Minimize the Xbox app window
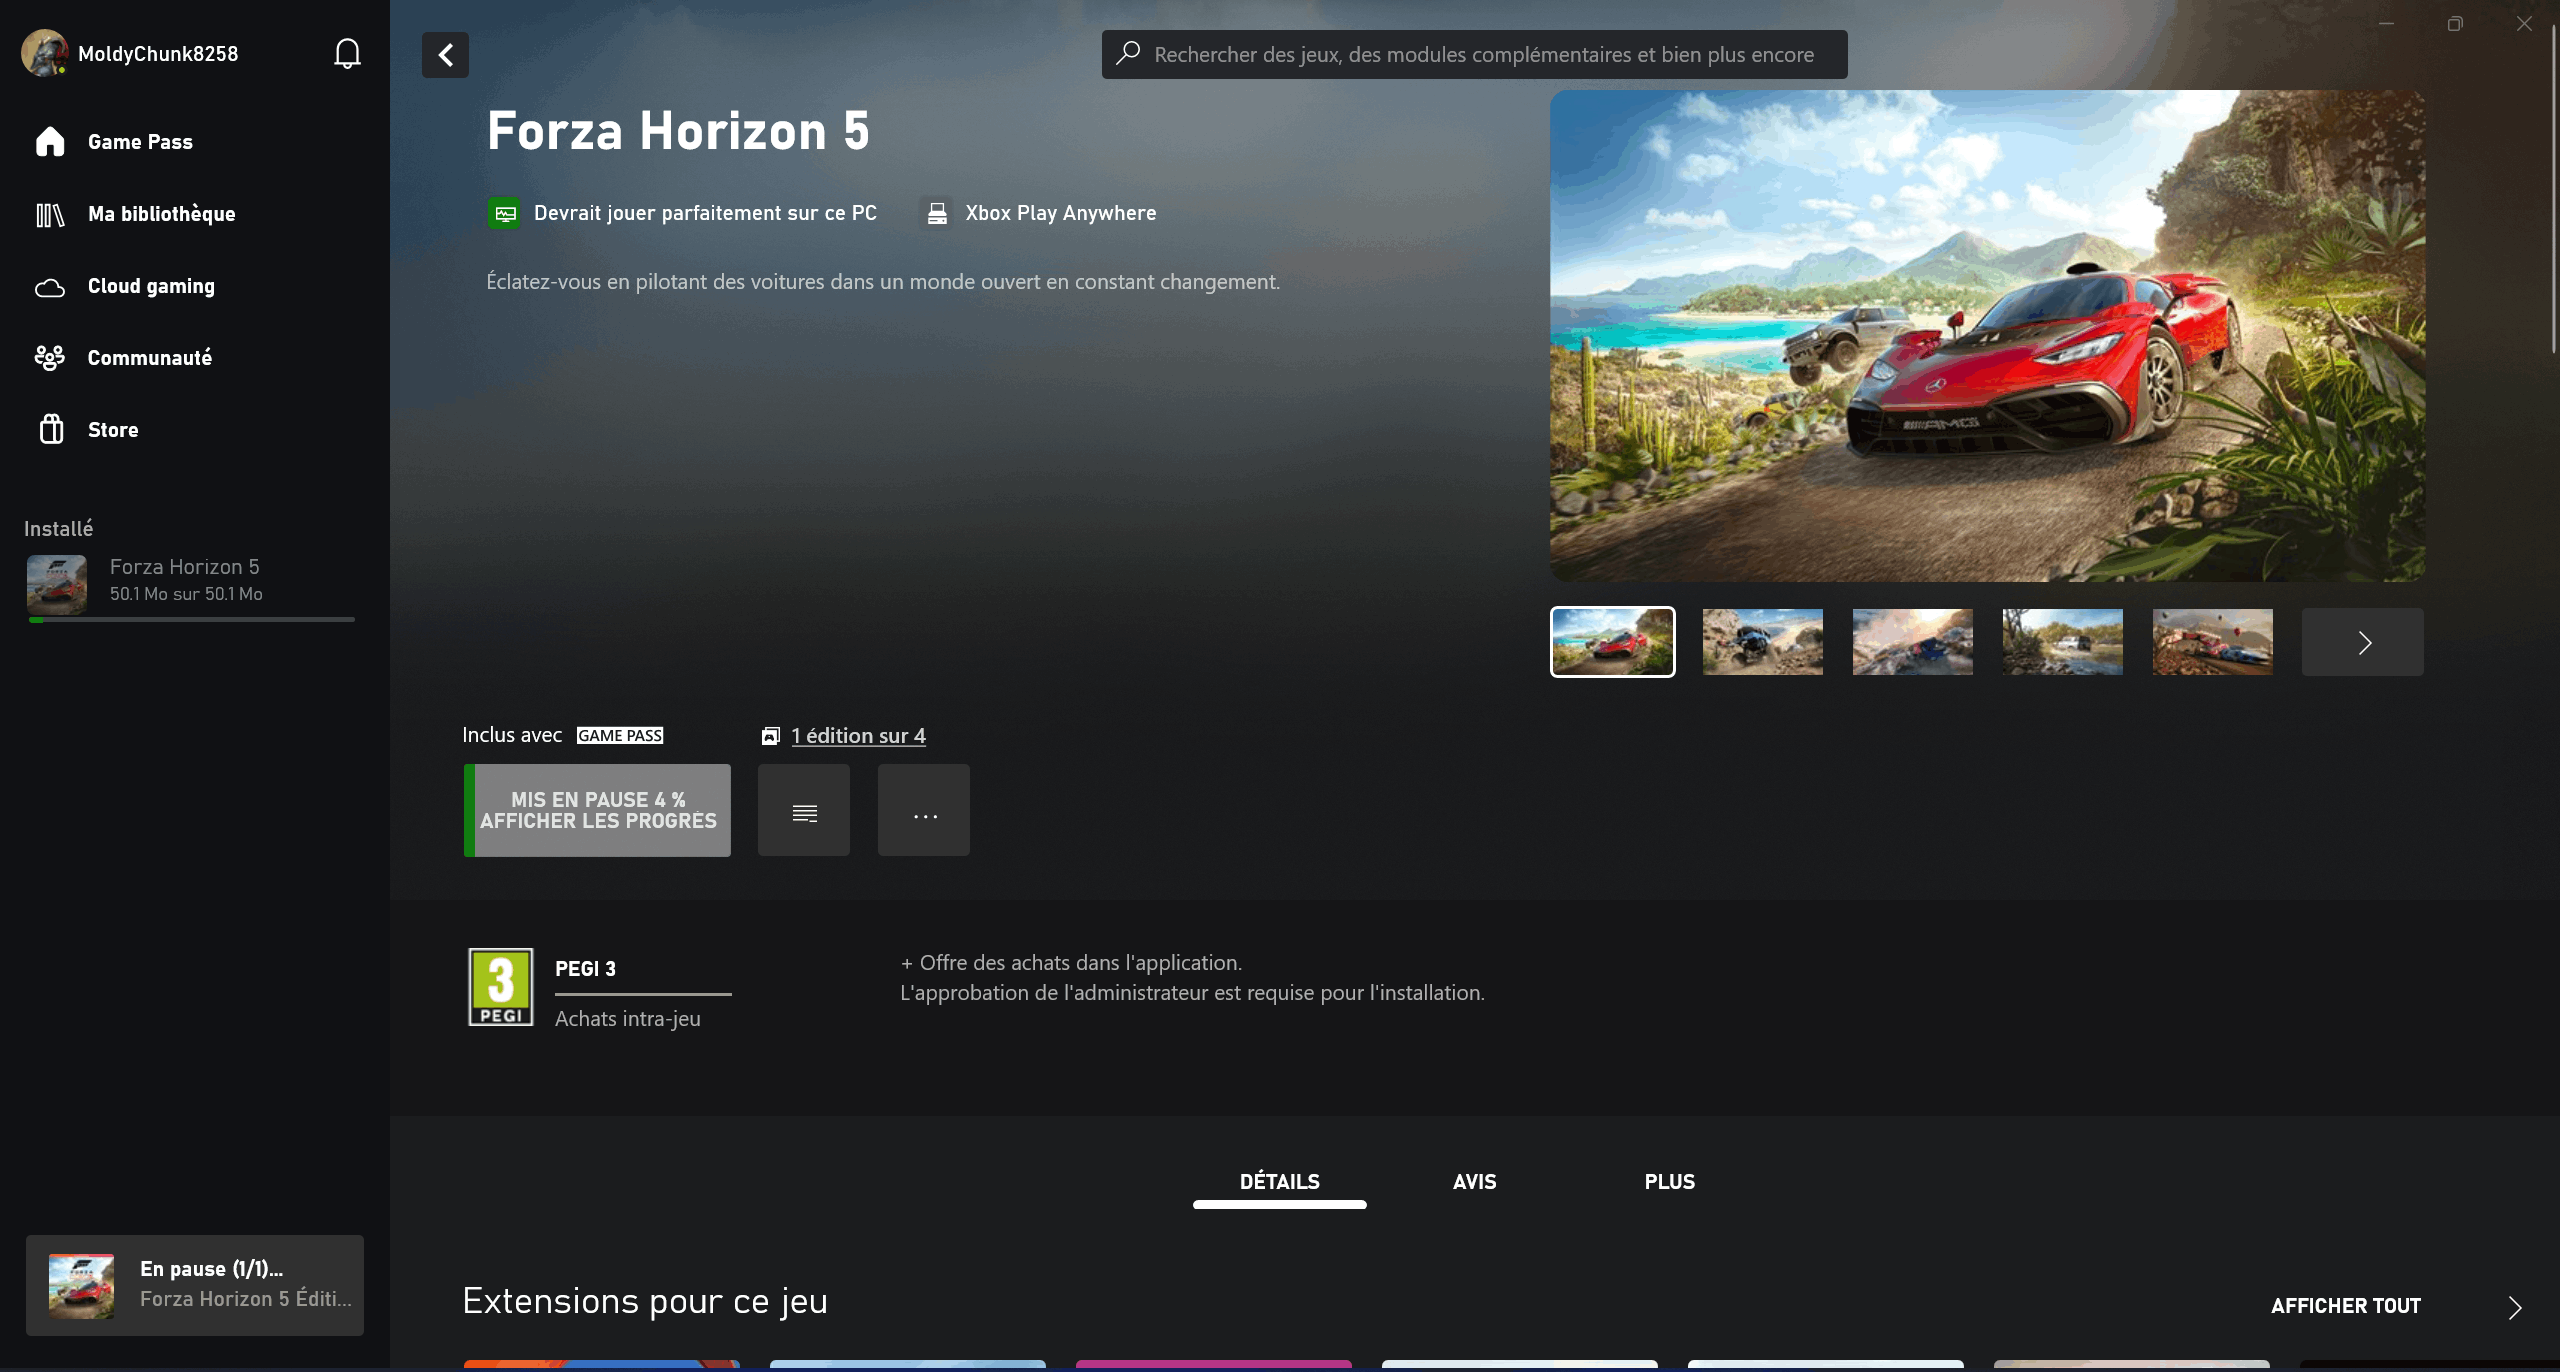The width and height of the screenshot is (2560, 1372). coord(2386,24)
